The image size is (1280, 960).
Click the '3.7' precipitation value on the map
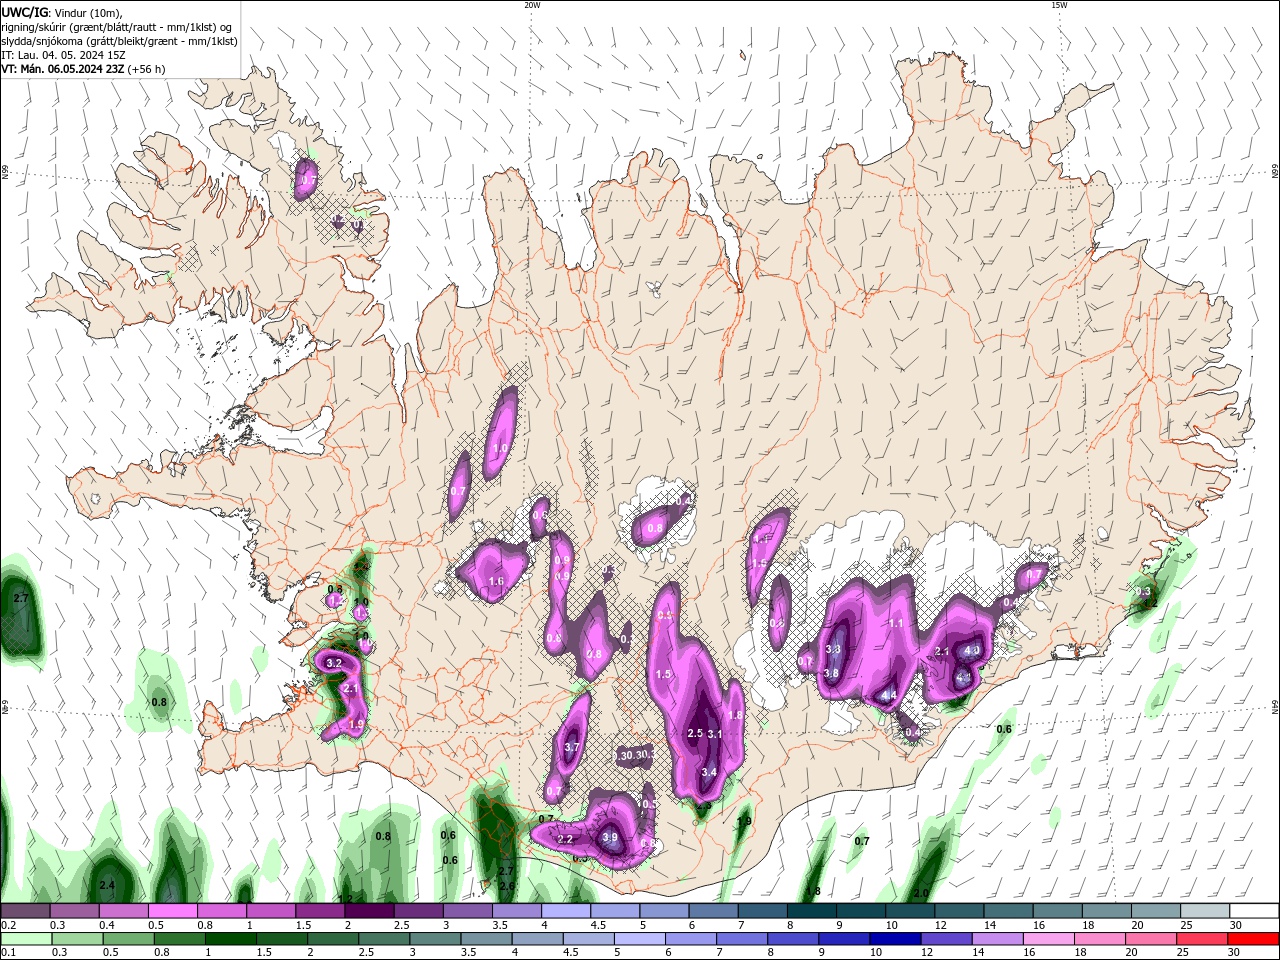(572, 747)
